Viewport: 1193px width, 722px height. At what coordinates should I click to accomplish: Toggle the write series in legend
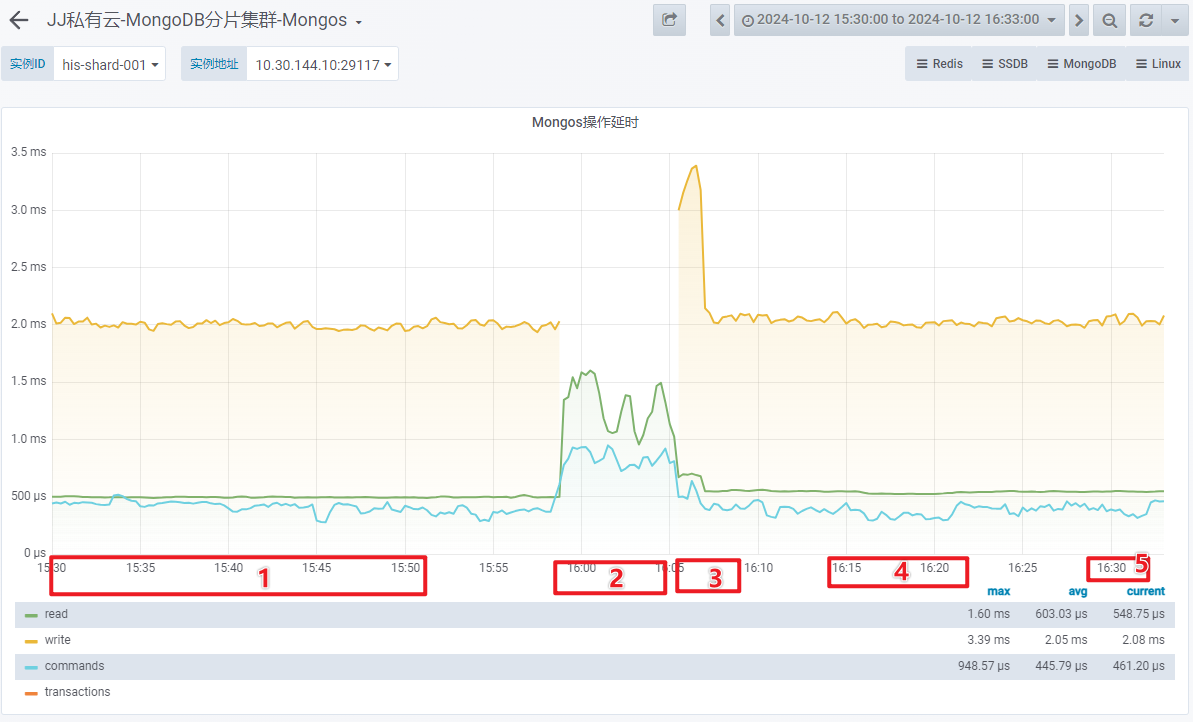(x=57, y=640)
